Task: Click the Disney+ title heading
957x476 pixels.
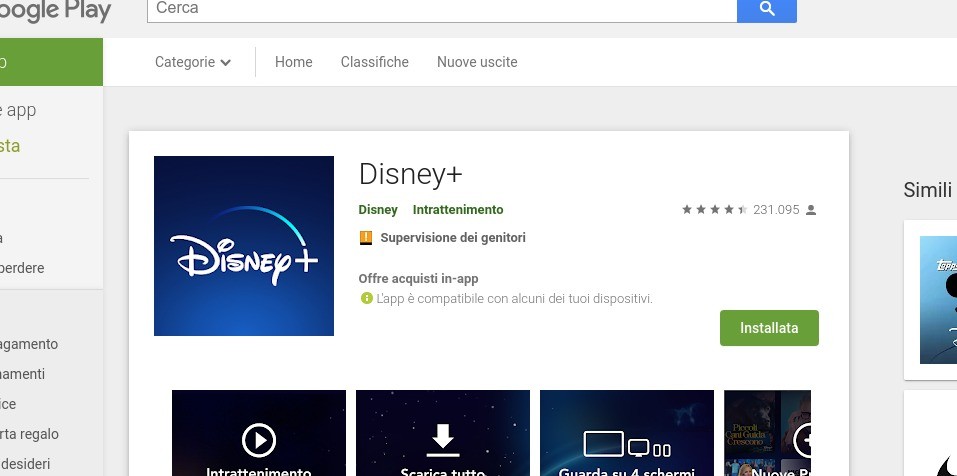Action: (x=410, y=175)
